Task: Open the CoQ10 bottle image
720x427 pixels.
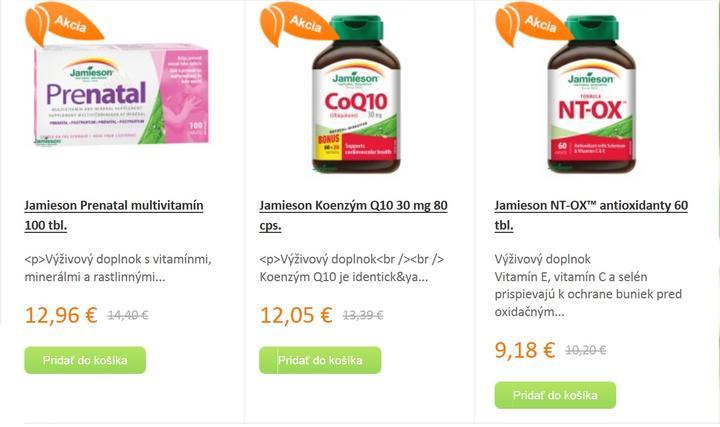Action: pos(356,94)
